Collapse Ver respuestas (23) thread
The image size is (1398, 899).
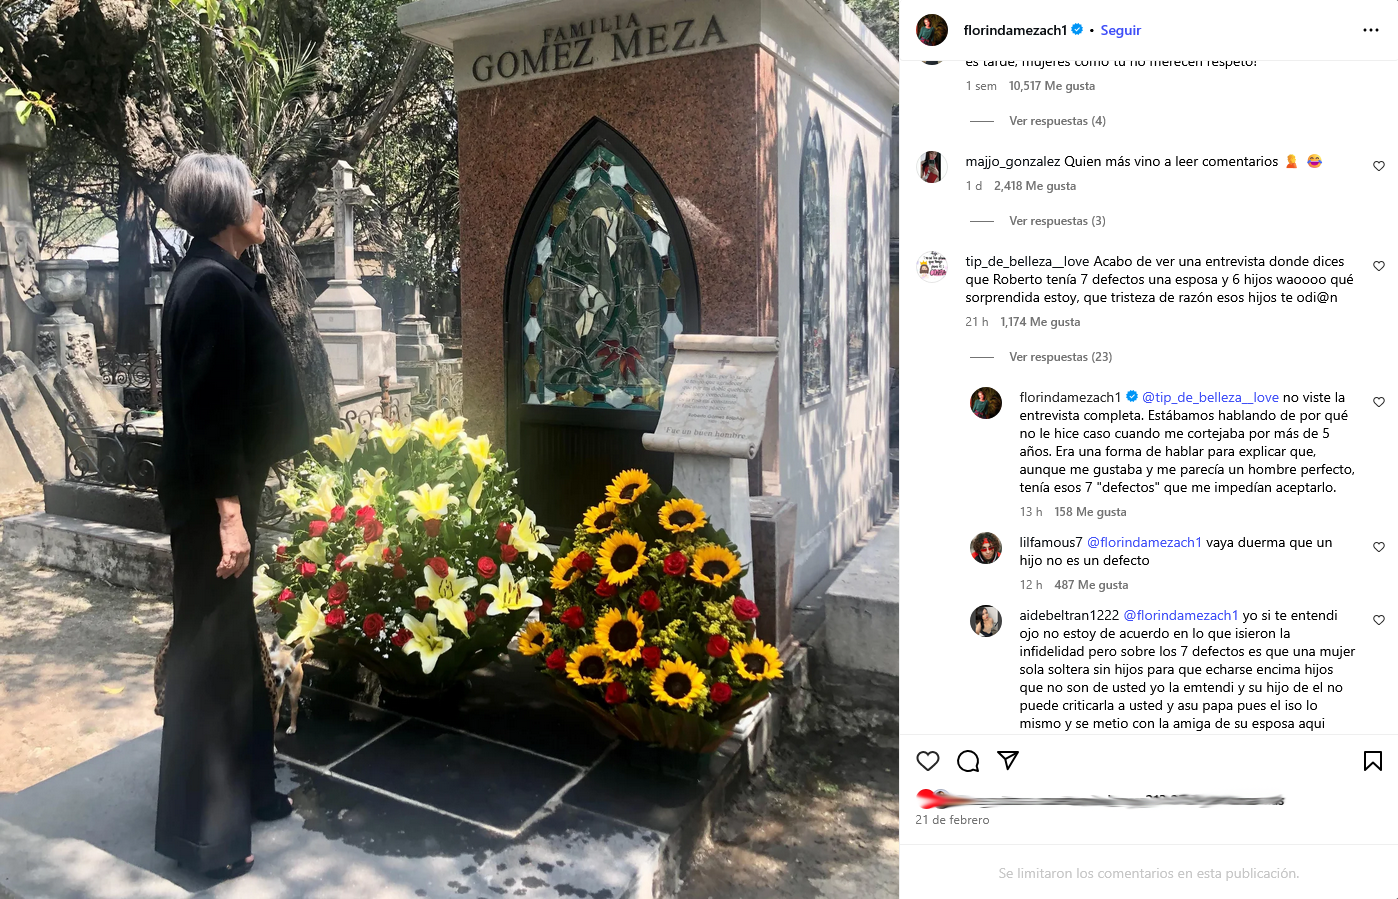click(1060, 357)
